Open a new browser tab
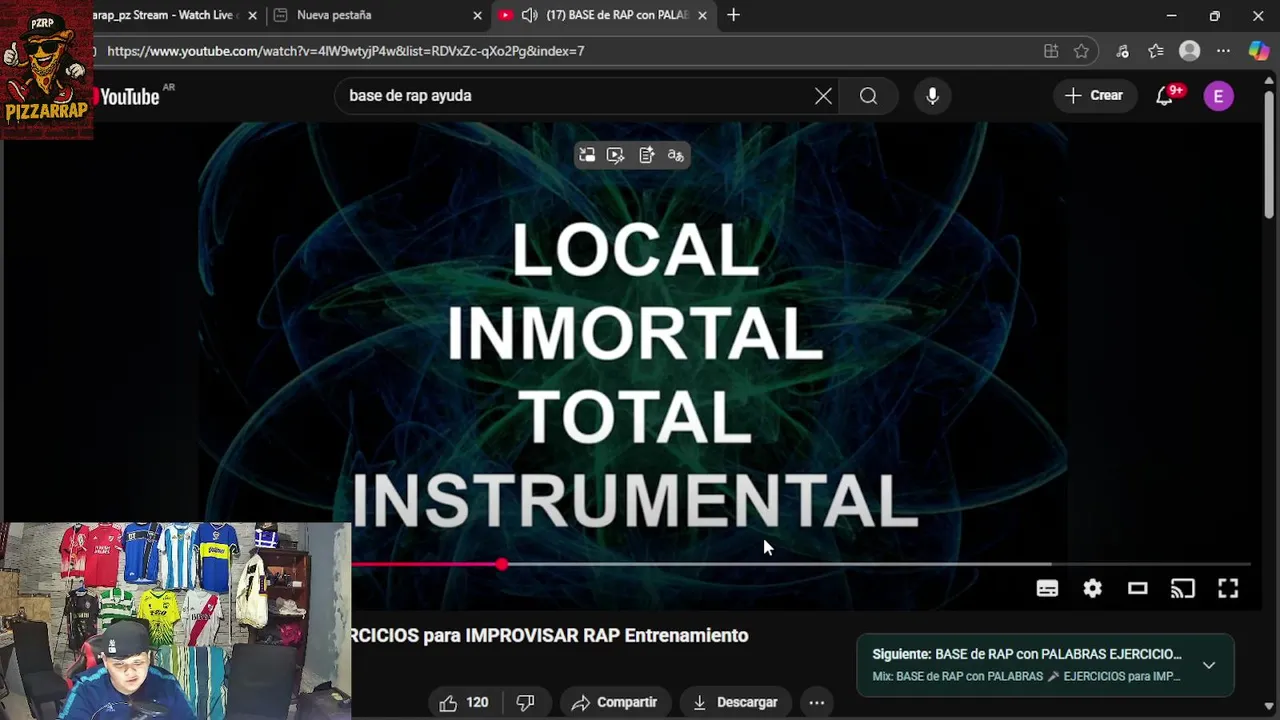This screenshot has height=720, width=1280. tap(734, 15)
